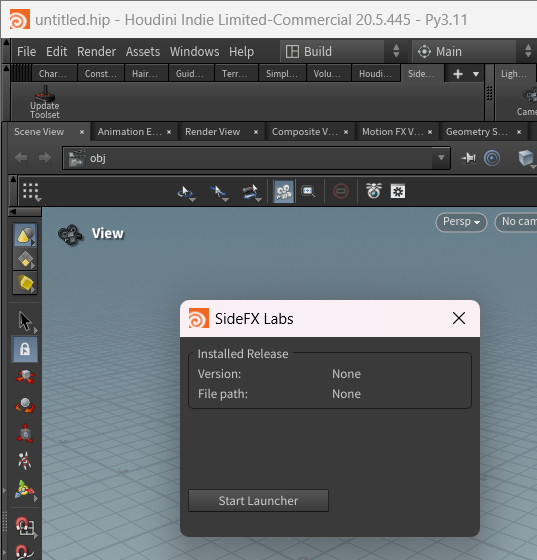Toggle the camera view tool button

pyautogui.click(x=284, y=192)
